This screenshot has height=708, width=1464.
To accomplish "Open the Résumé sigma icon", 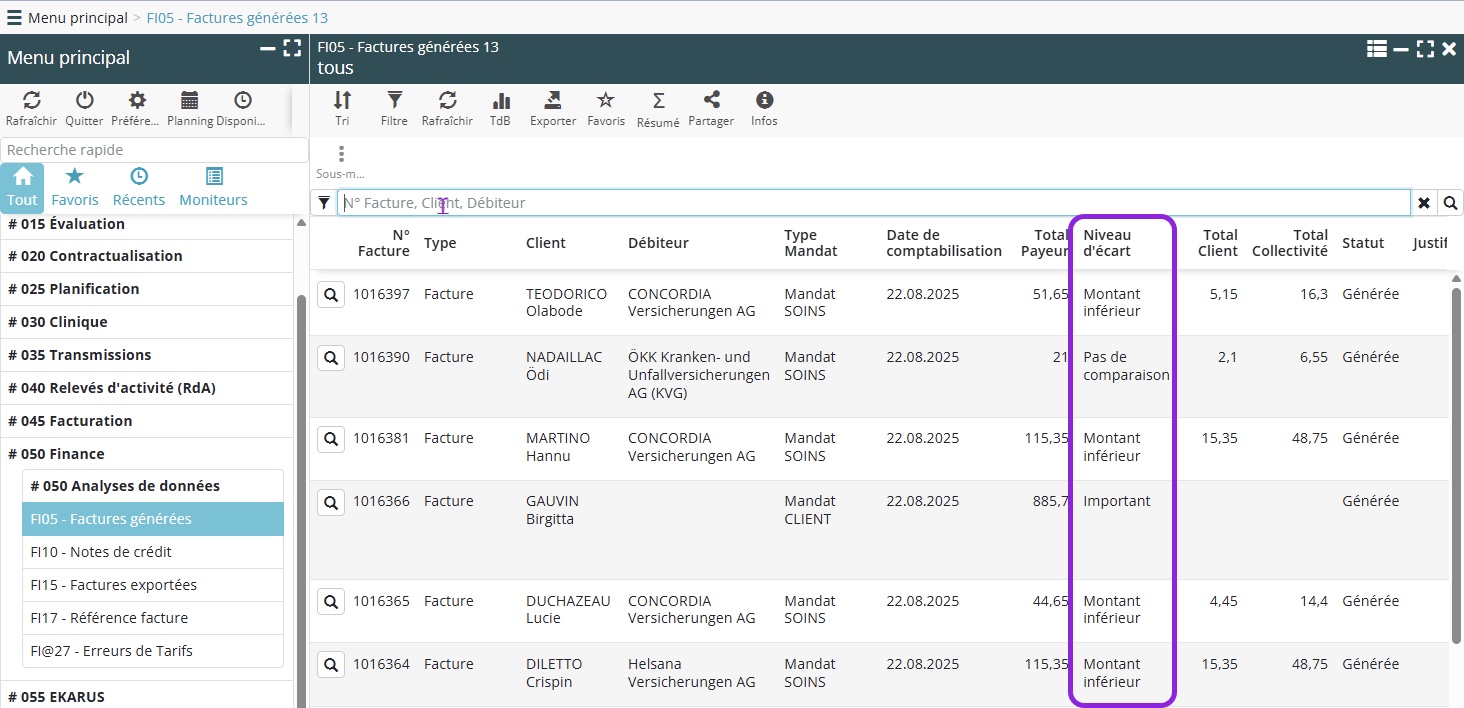I will point(658,101).
